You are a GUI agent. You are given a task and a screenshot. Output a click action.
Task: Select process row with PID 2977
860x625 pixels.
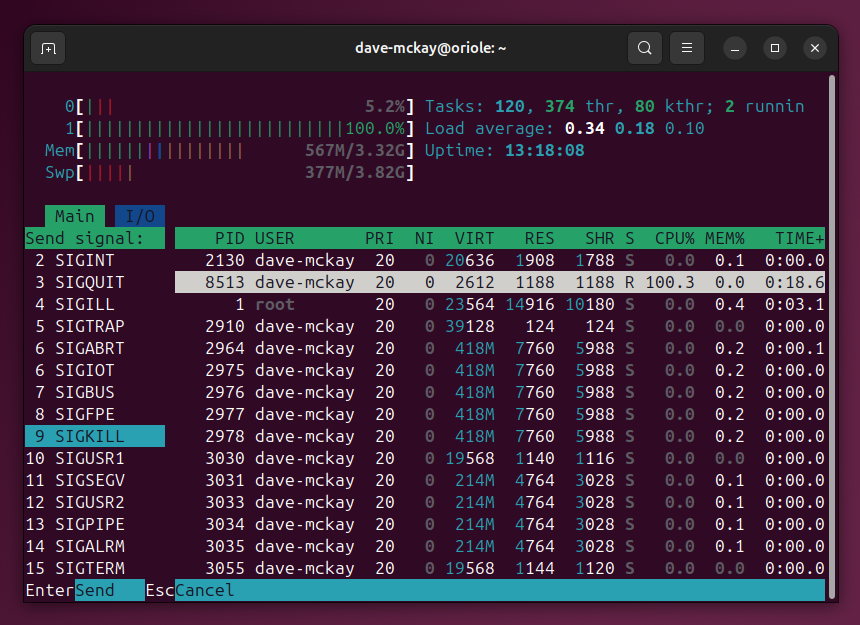[500, 414]
